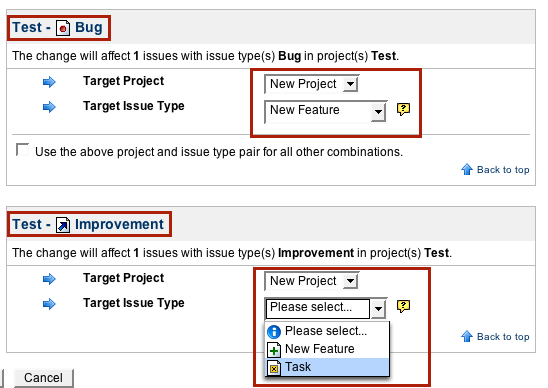The width and height of the screenshot is (548, 388).
Task: Open the Test - Bug heading link
Action: pyautogui.click(x=58, y=28)
